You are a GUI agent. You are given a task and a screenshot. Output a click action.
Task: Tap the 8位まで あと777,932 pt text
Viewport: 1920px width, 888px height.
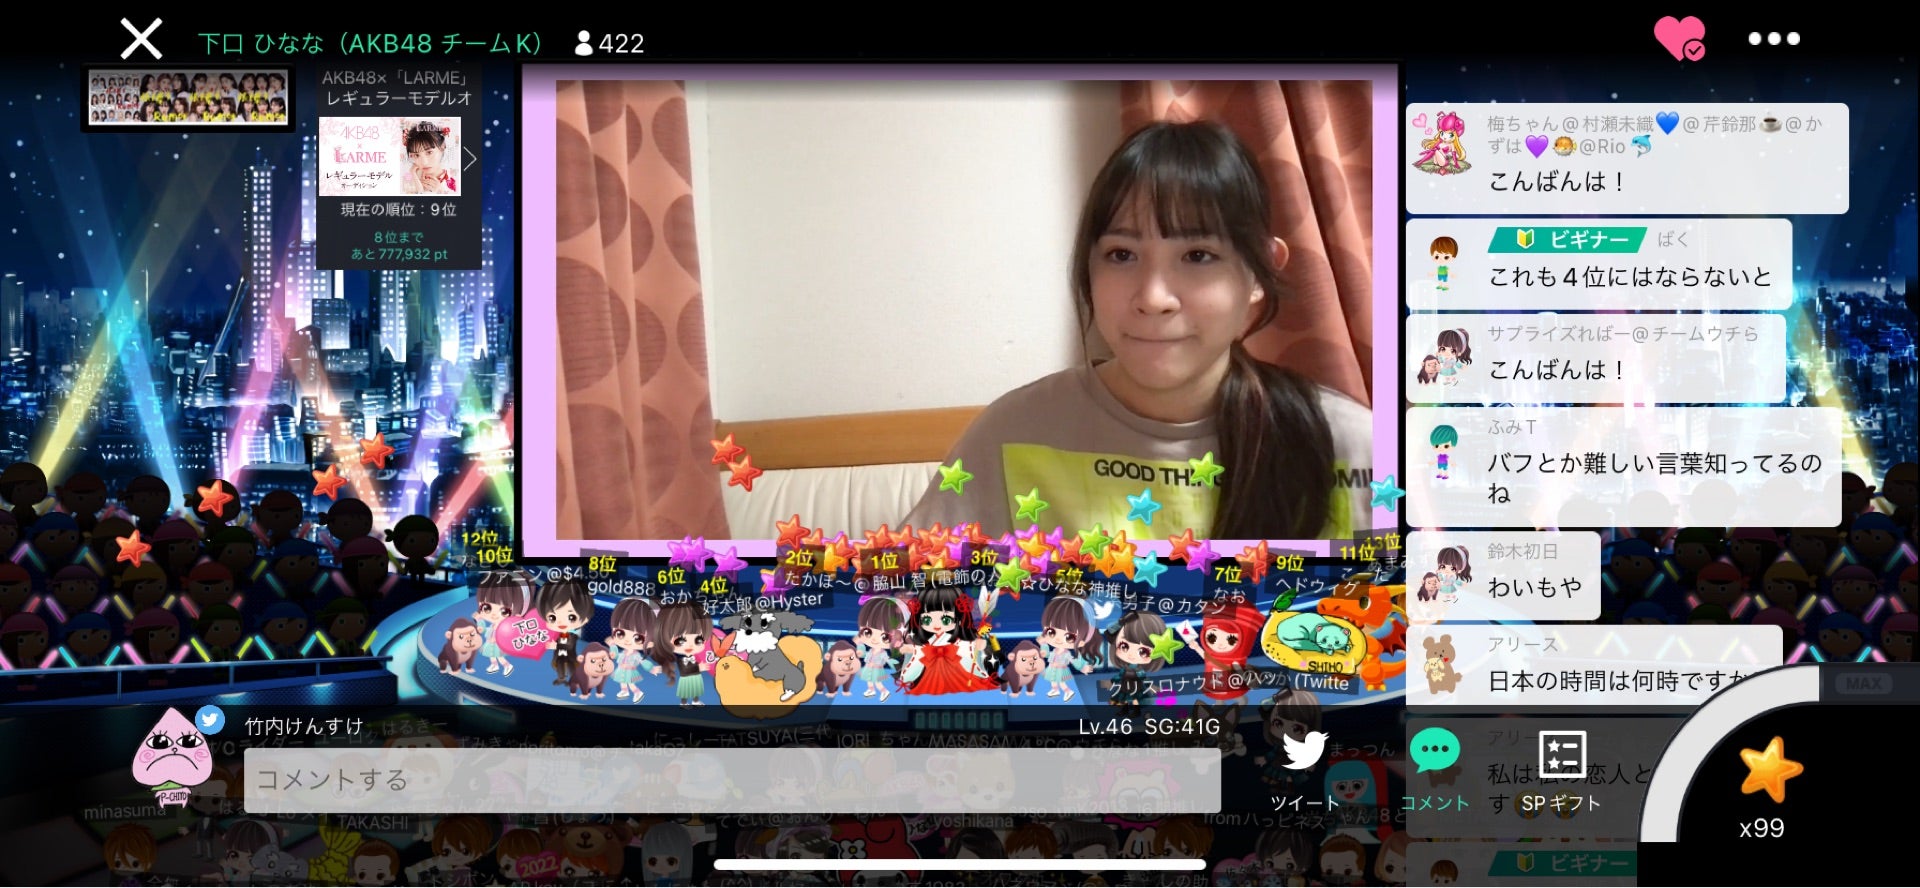[398, 246]
